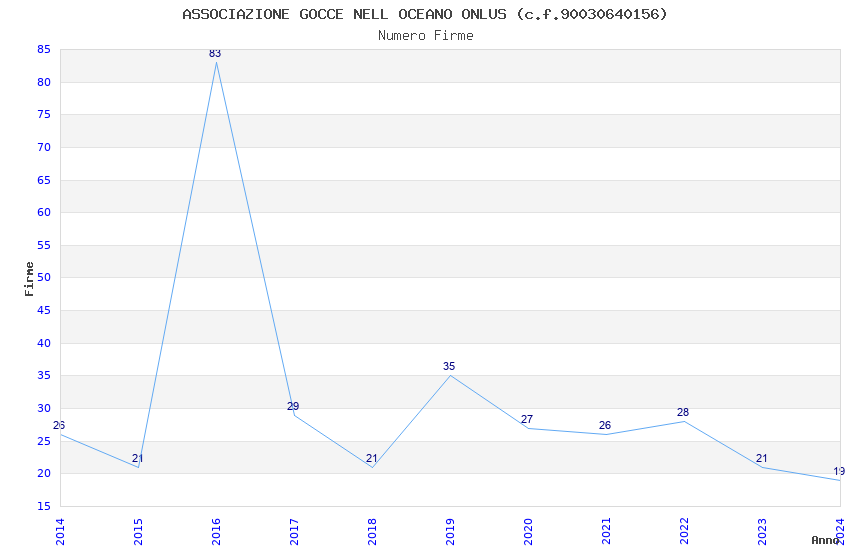Click x-axis year 2016
Image resolution: width=850 pixels, height=550 pixels.
pos(216,532)
